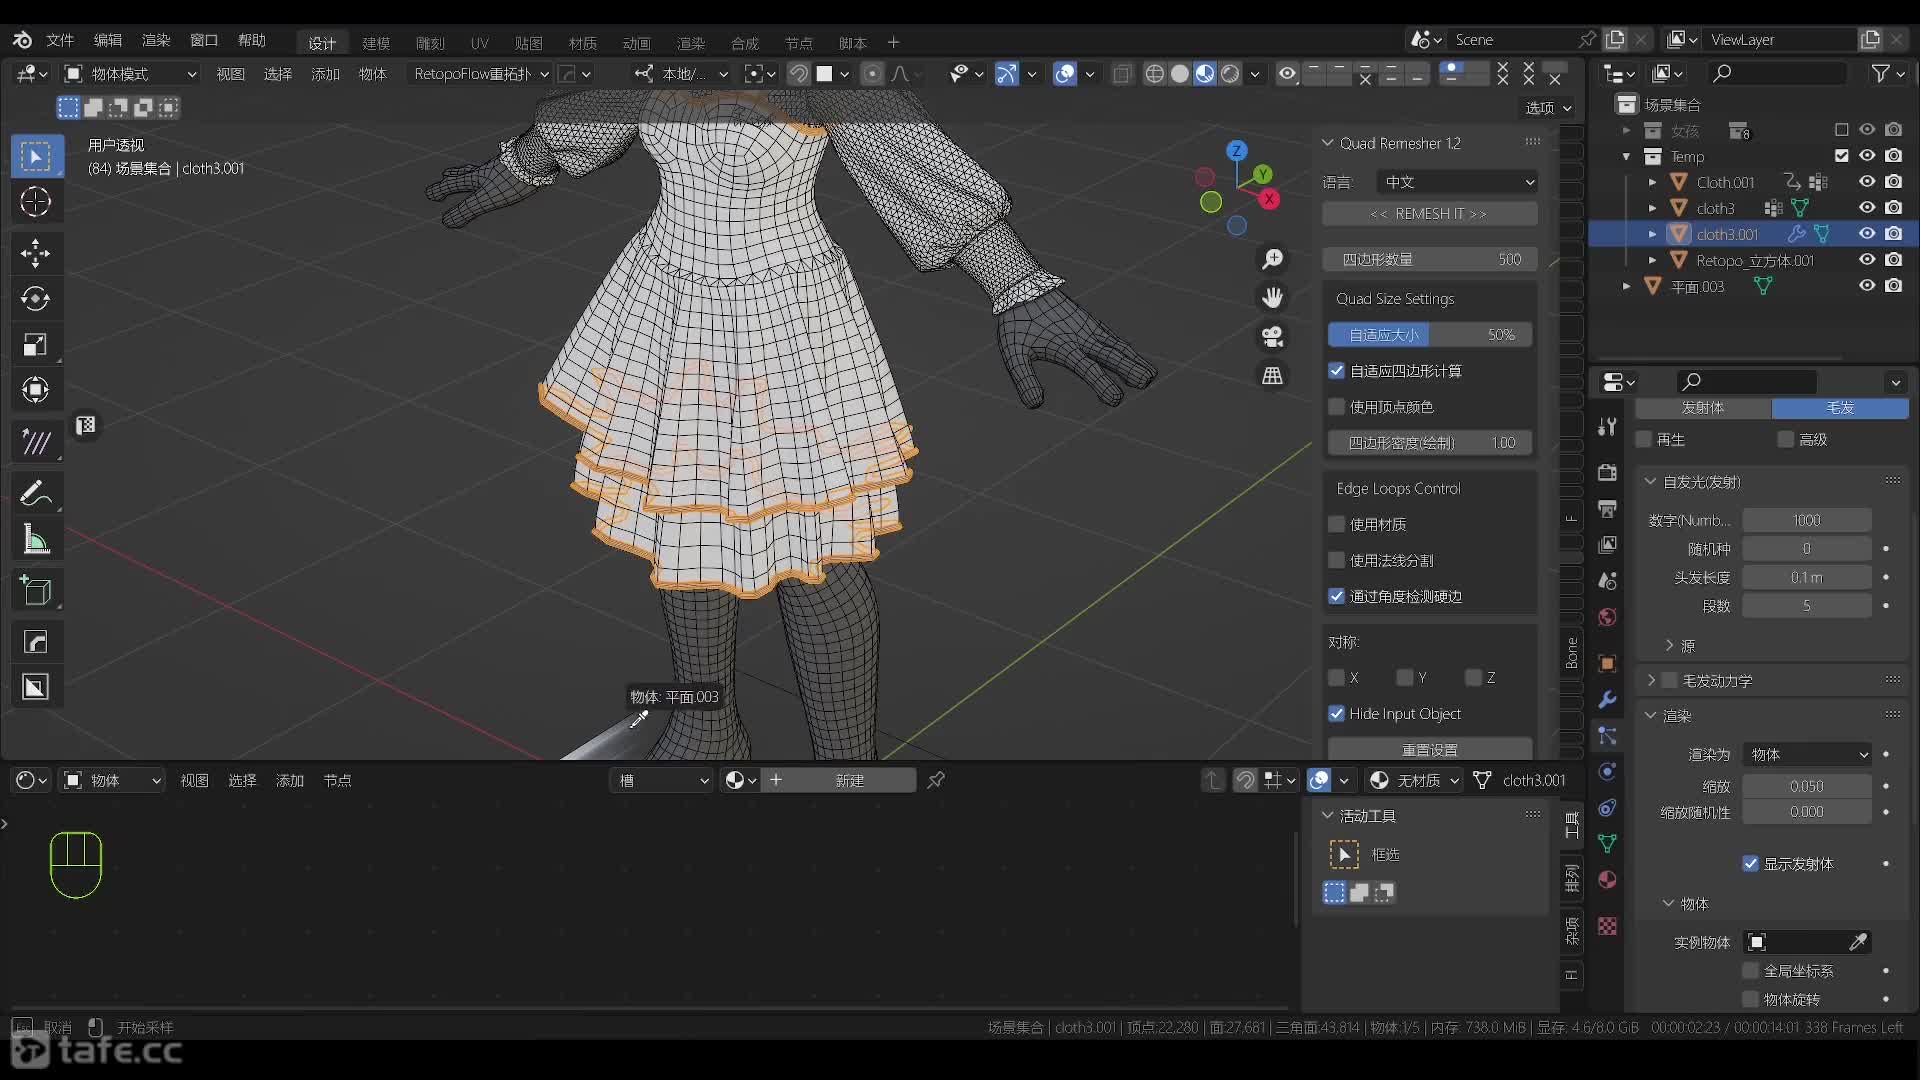Open the 物体模式 mode dropdown
The height and width of the screenshot is (1080, 1920).
pyautogui.click(x=130, y=74)
